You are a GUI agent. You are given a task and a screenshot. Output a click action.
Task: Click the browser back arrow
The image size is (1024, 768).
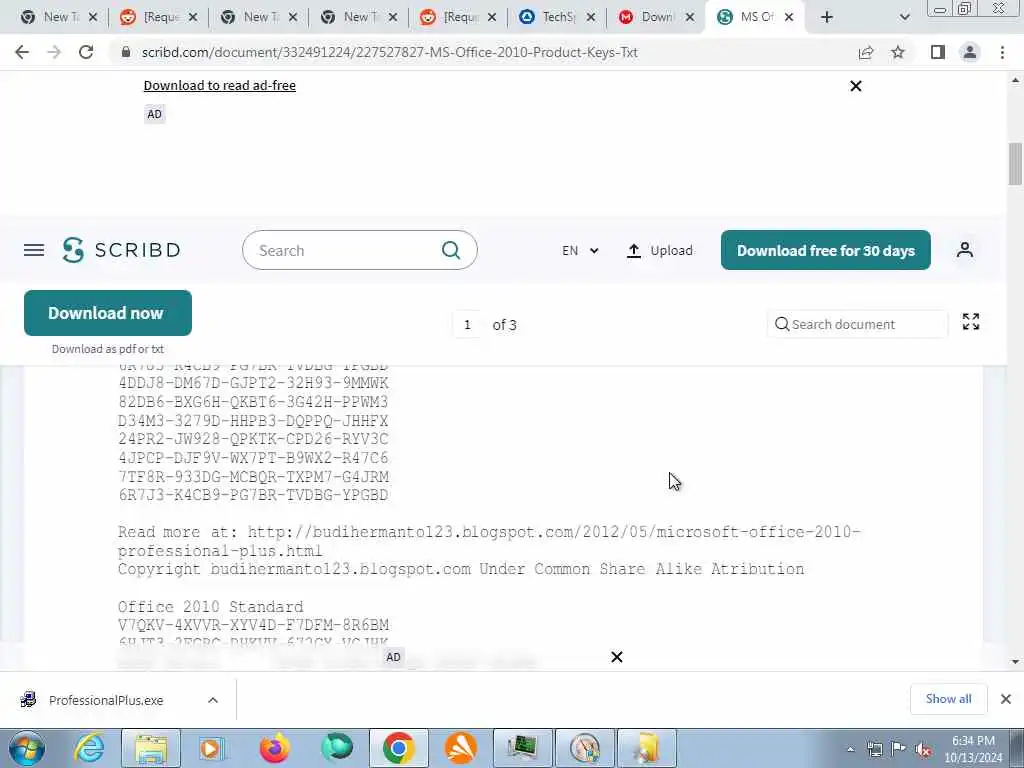22,52
